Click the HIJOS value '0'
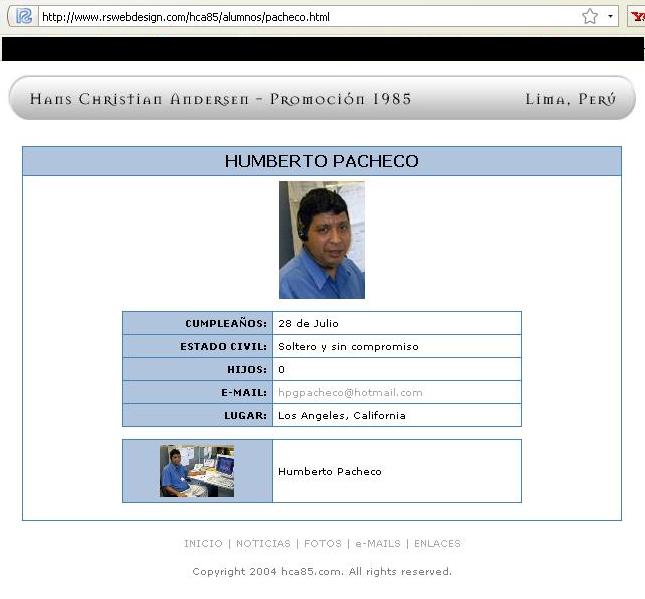645x599 pixels. click(281, 369)
